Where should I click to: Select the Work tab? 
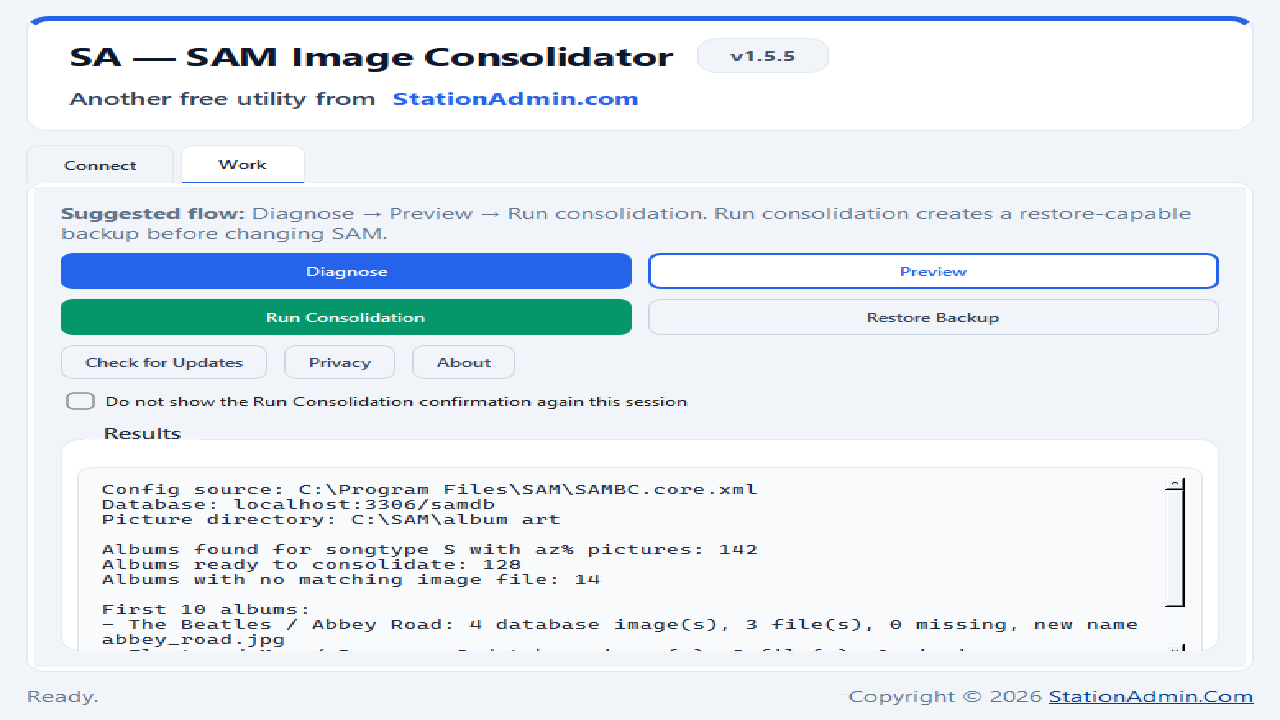point(243,164)
